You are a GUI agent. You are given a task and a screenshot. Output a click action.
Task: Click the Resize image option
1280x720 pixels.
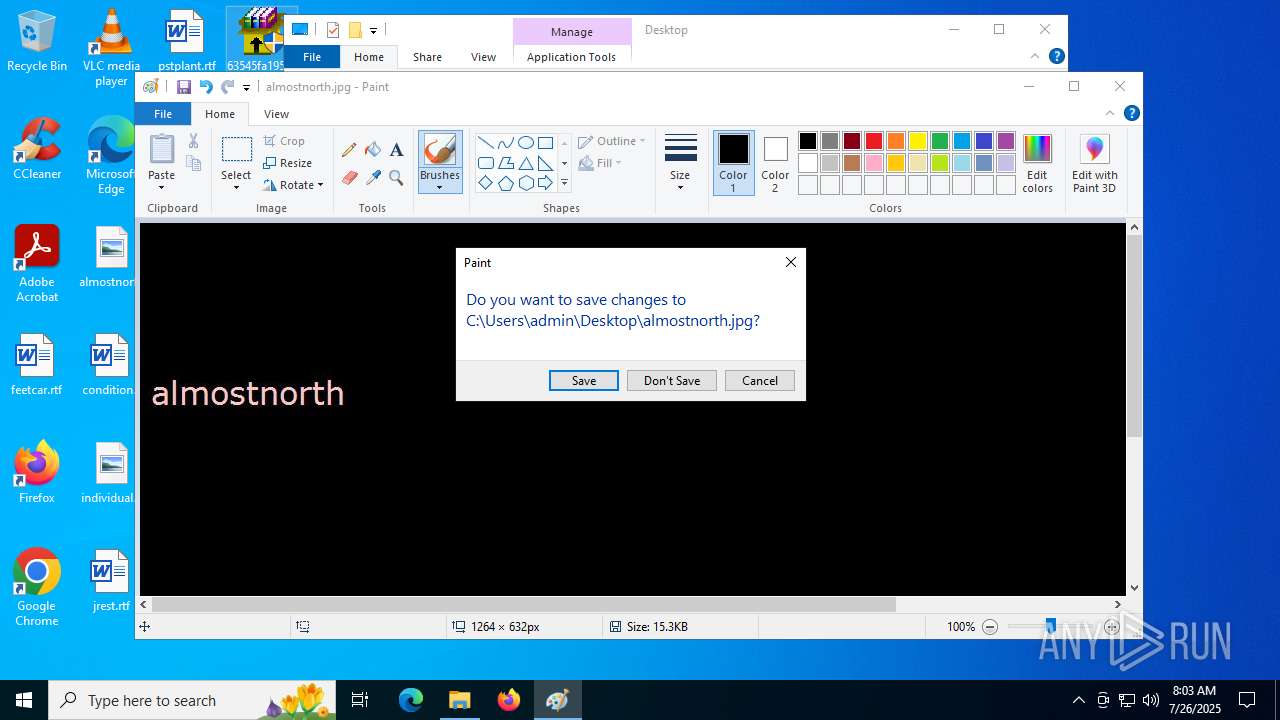pos(288,163)
